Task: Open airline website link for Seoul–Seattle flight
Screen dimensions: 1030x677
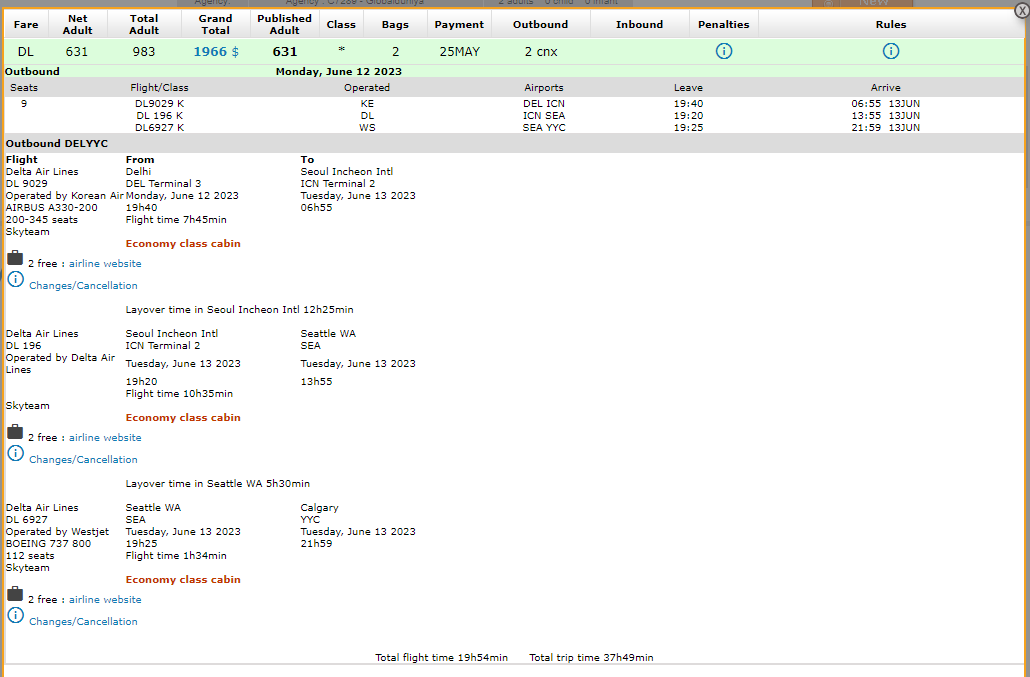Action: (x=105, y=438)
